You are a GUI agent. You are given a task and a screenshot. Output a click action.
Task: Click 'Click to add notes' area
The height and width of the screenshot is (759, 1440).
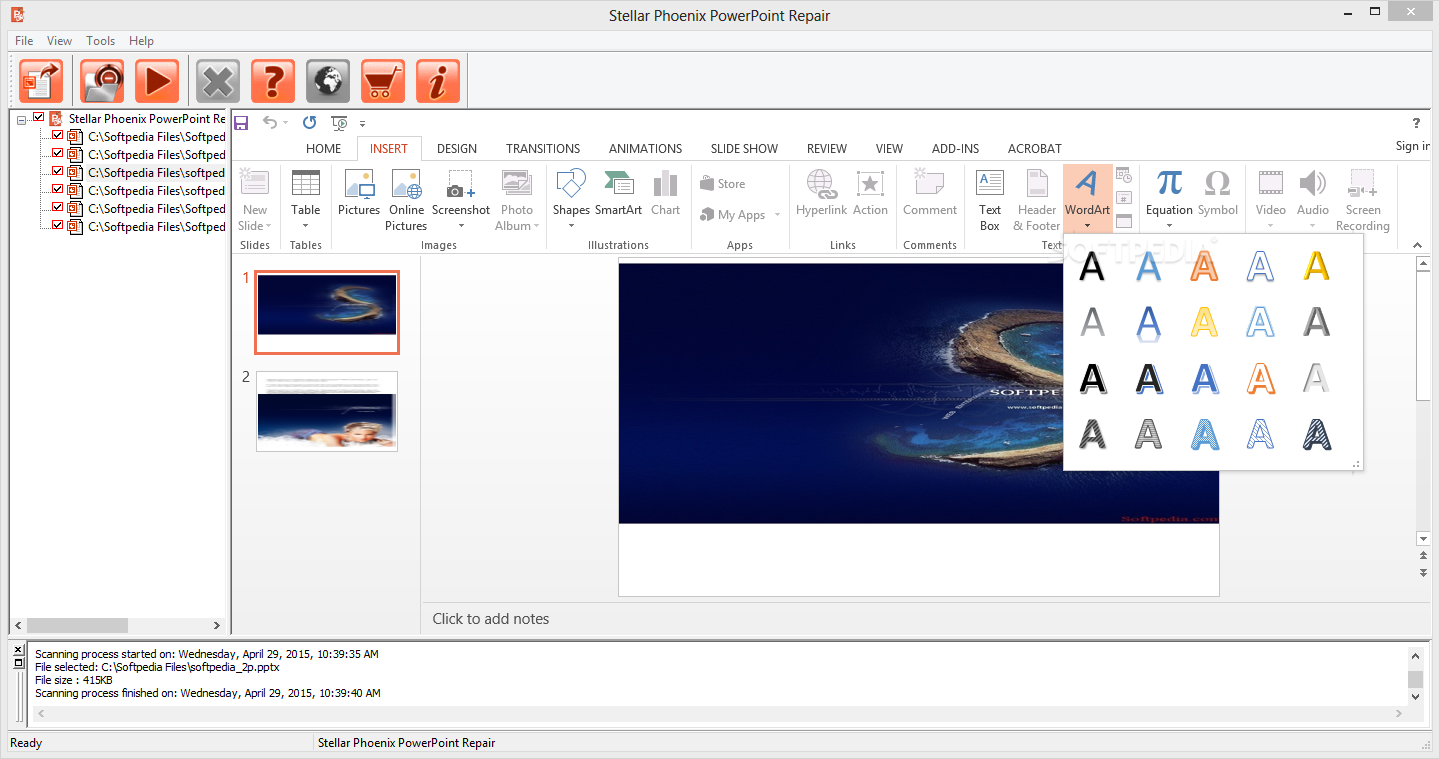pos(491,619)
